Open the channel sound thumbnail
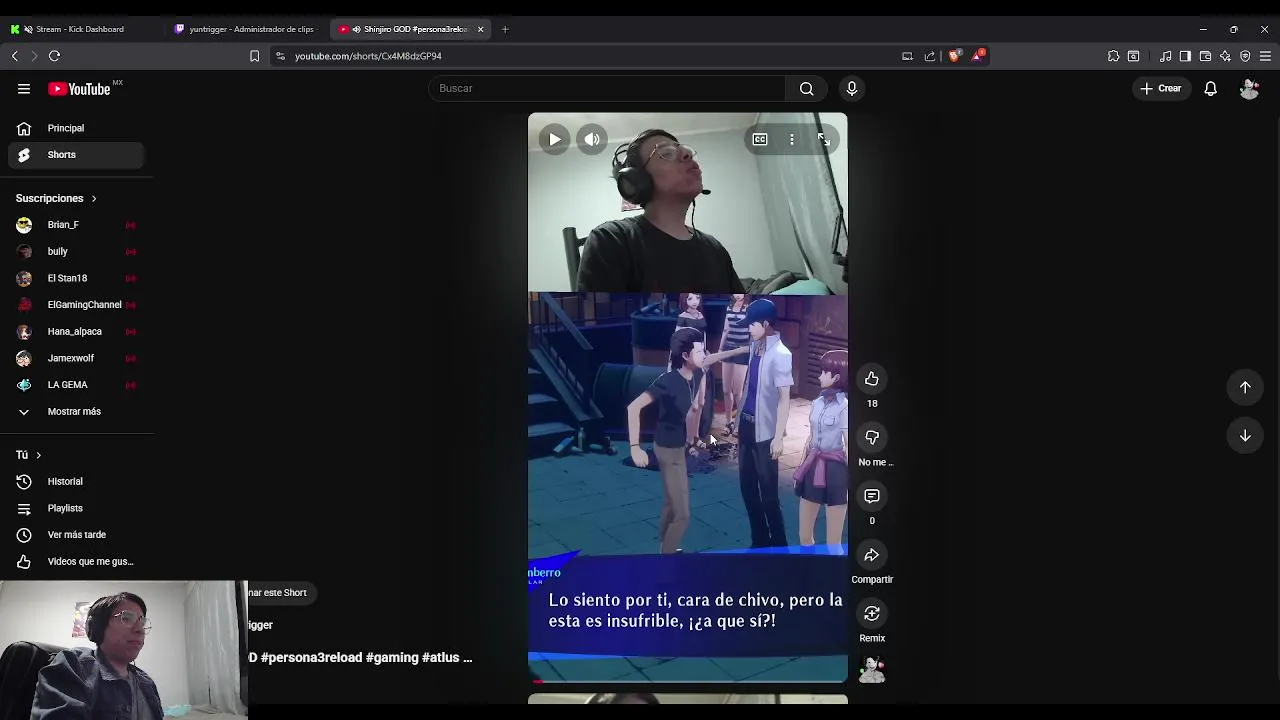The image size is (1280, 720). [872, 669]
